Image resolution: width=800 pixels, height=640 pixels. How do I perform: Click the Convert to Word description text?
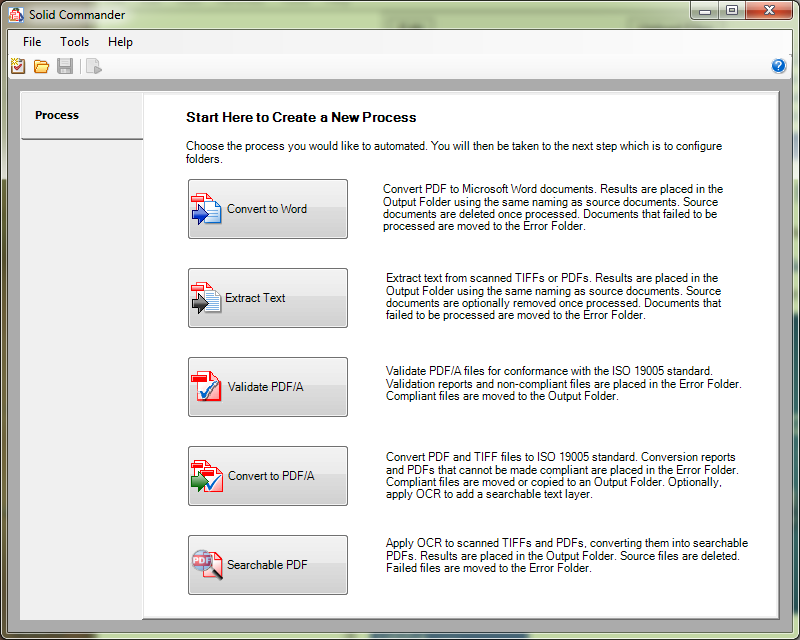click(x=553, y=208)
